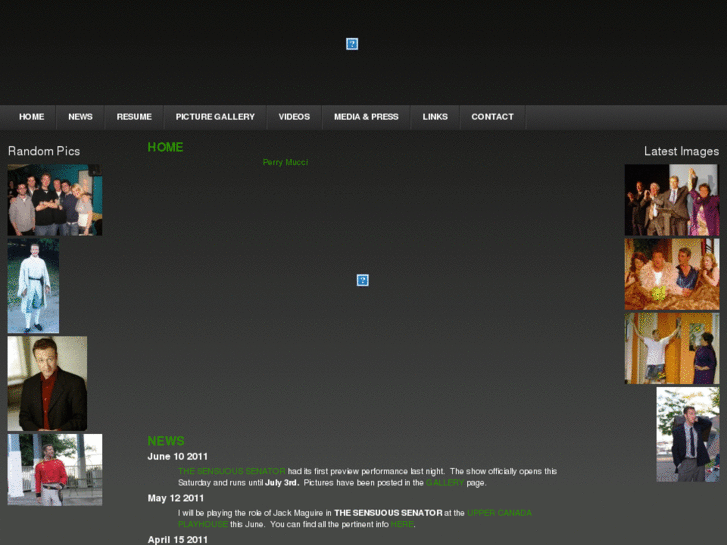This screenshot has height=545, width=727.
Task: Select PICTURE GALLERY in the navigation bar
Action: tap(215, 117)
